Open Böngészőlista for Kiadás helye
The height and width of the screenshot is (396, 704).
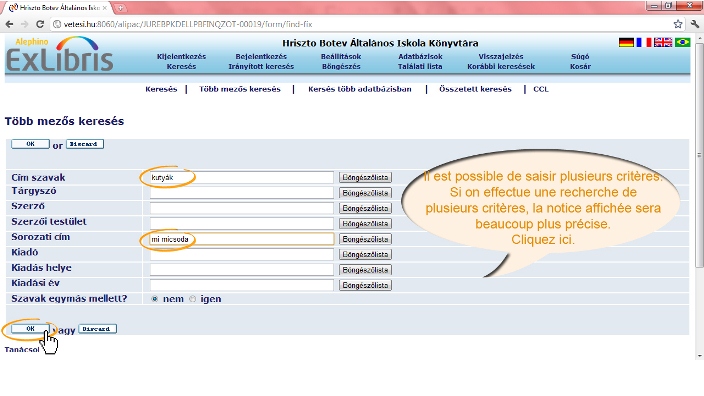(365, 270)
